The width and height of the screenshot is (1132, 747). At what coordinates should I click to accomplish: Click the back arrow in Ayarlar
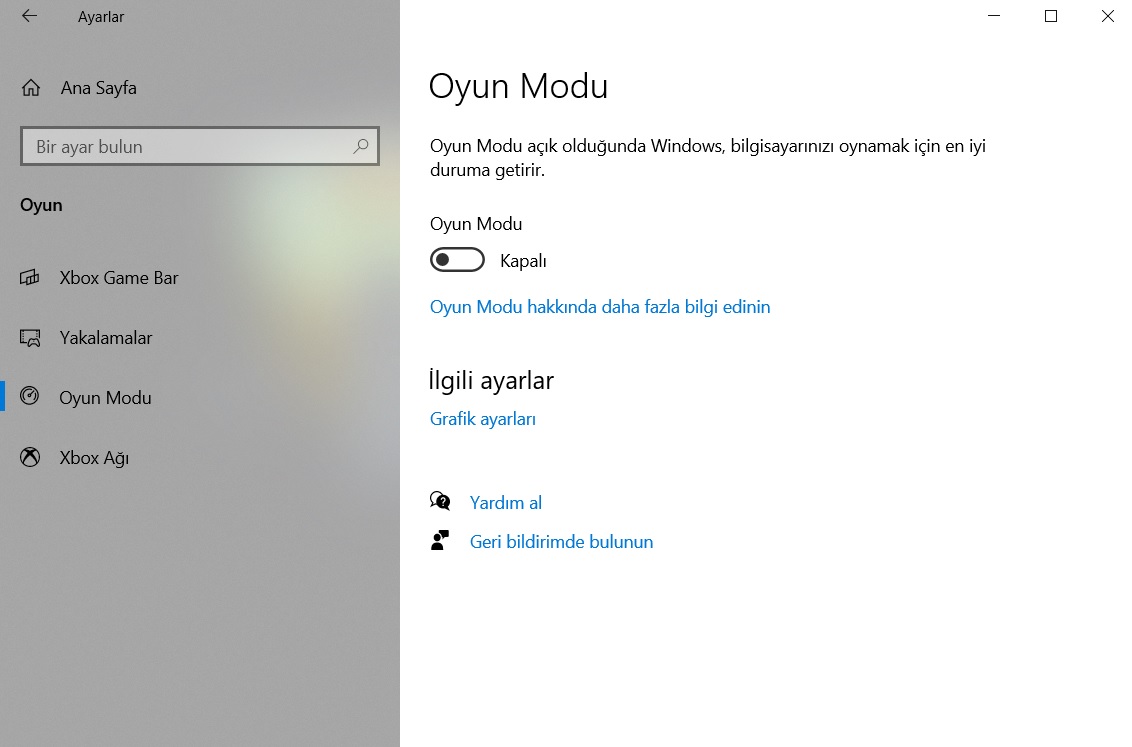(29, 16)
